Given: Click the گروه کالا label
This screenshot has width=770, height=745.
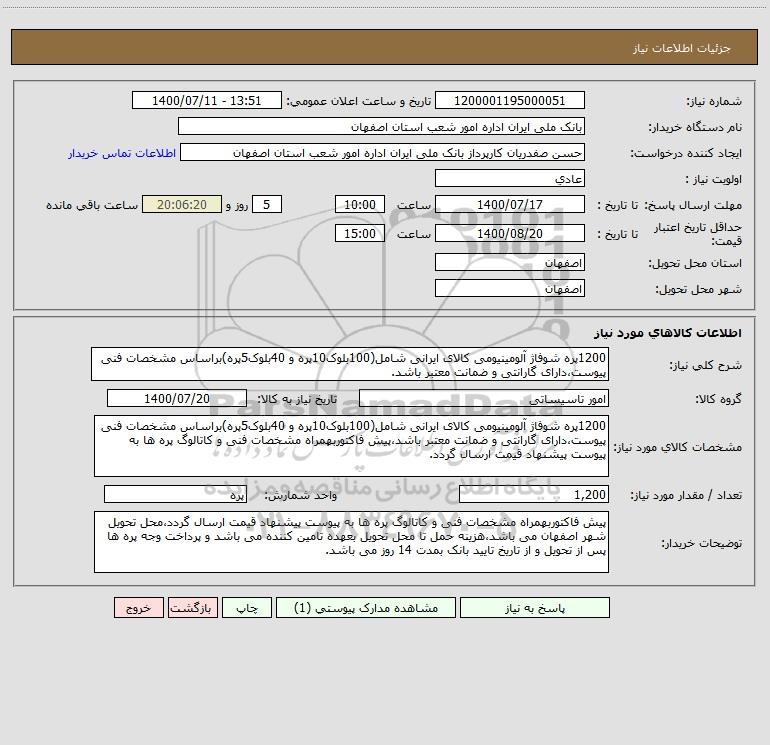Looking at the screenshot, I should click(x=718, y=399).
